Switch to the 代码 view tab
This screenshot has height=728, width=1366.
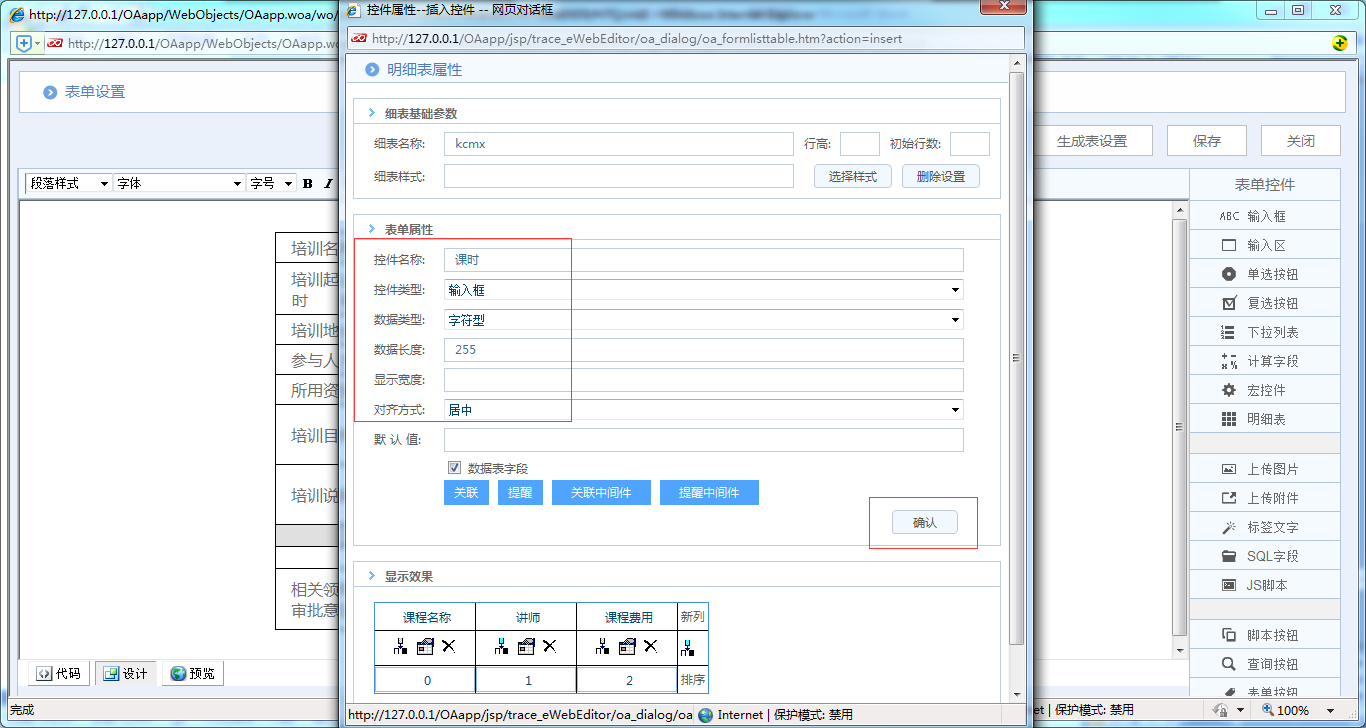[57, 673]
